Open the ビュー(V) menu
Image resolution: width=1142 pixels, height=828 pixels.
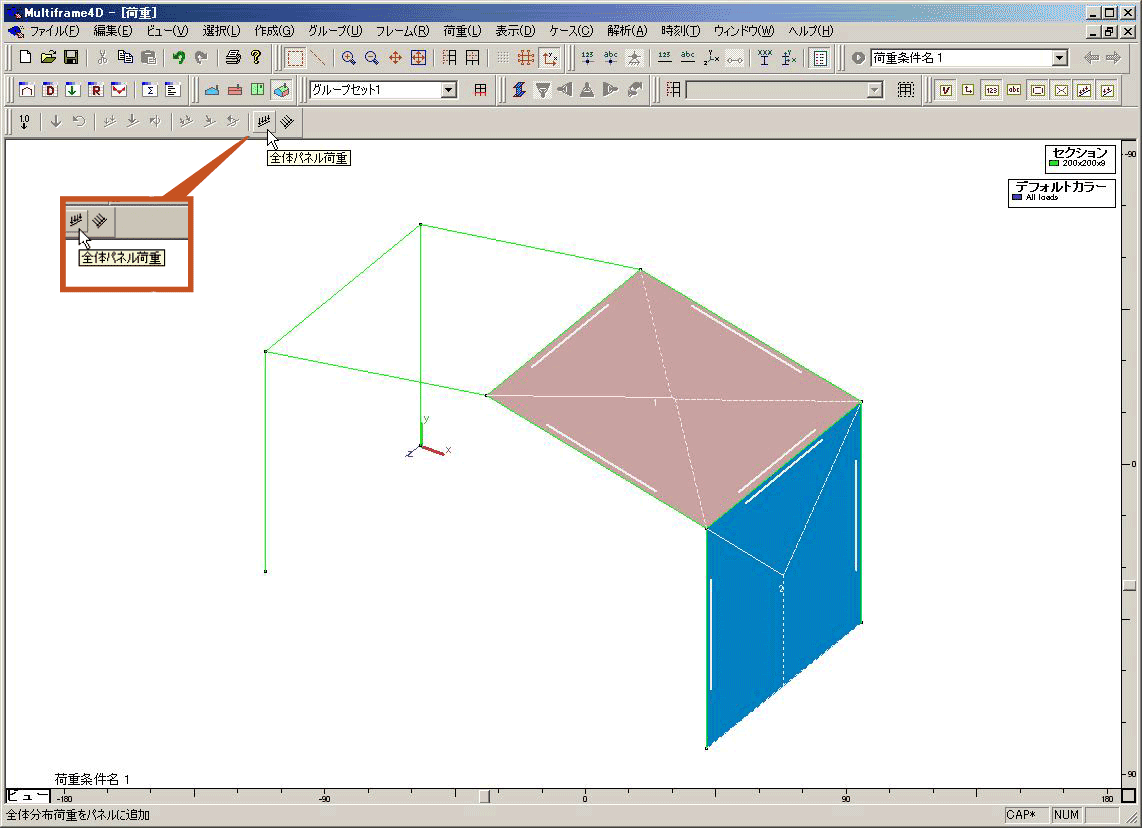(167, 31)
